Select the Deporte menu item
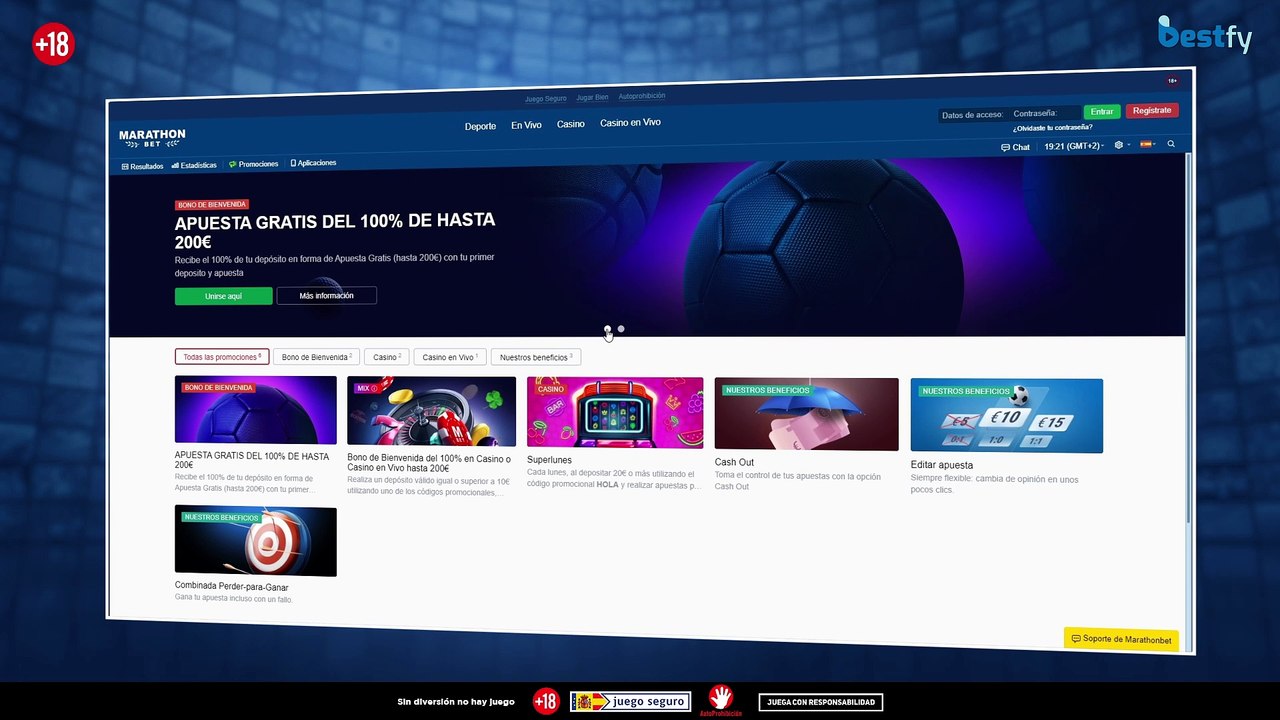This screenshot has width=1280, height=720. (480, 126)
